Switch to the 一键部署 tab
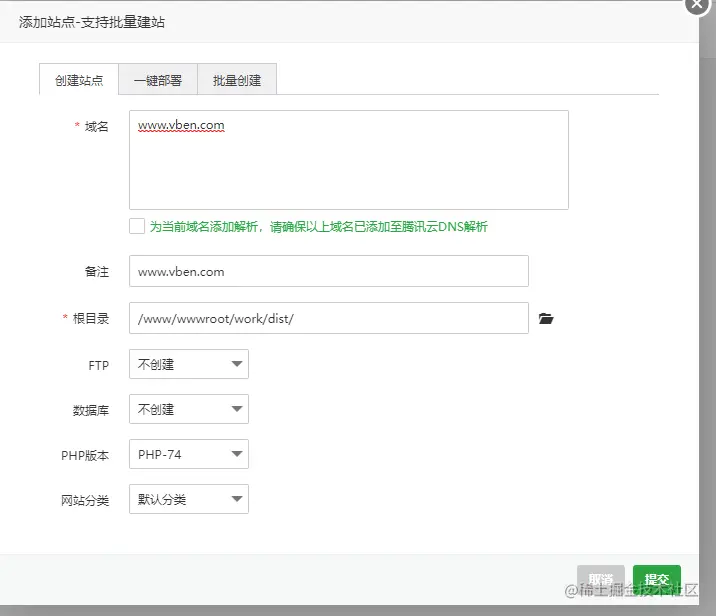Image resolution: width=716 pixels, height=616 pixels. [158, 79]
